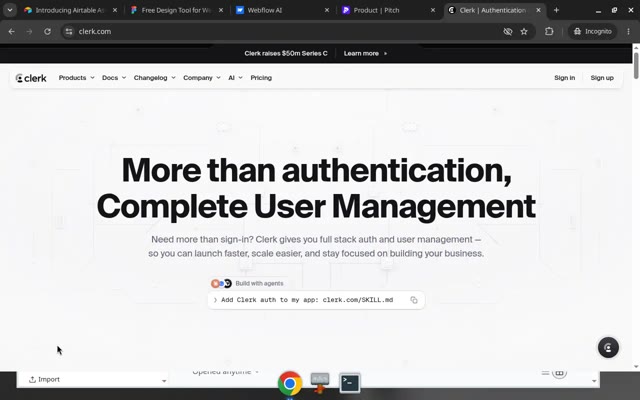
Task: Open Google Chrome from the taskbar
Action: [290, 384]
